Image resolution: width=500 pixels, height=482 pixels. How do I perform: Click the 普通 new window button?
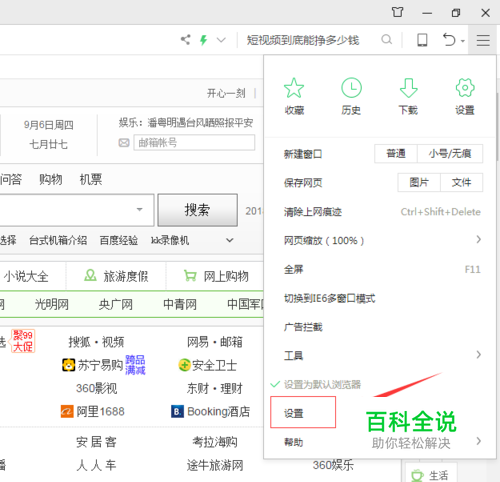396,153
